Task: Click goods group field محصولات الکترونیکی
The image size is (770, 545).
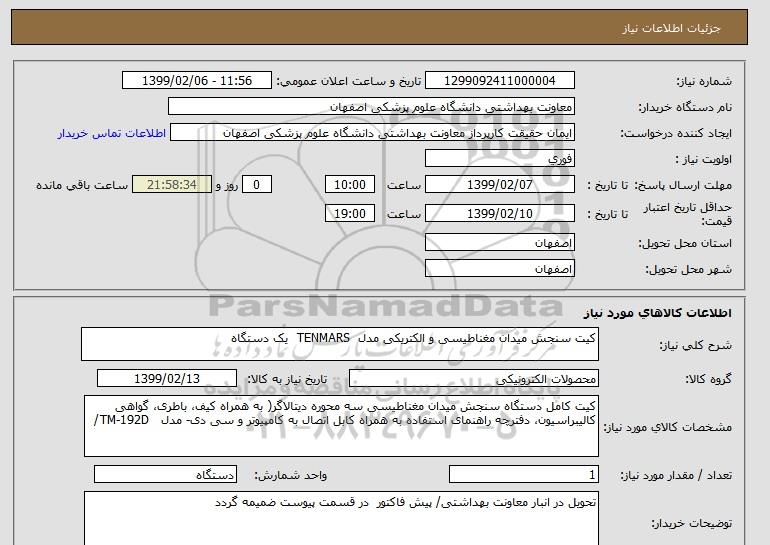Action: click(x=473, y=379)
